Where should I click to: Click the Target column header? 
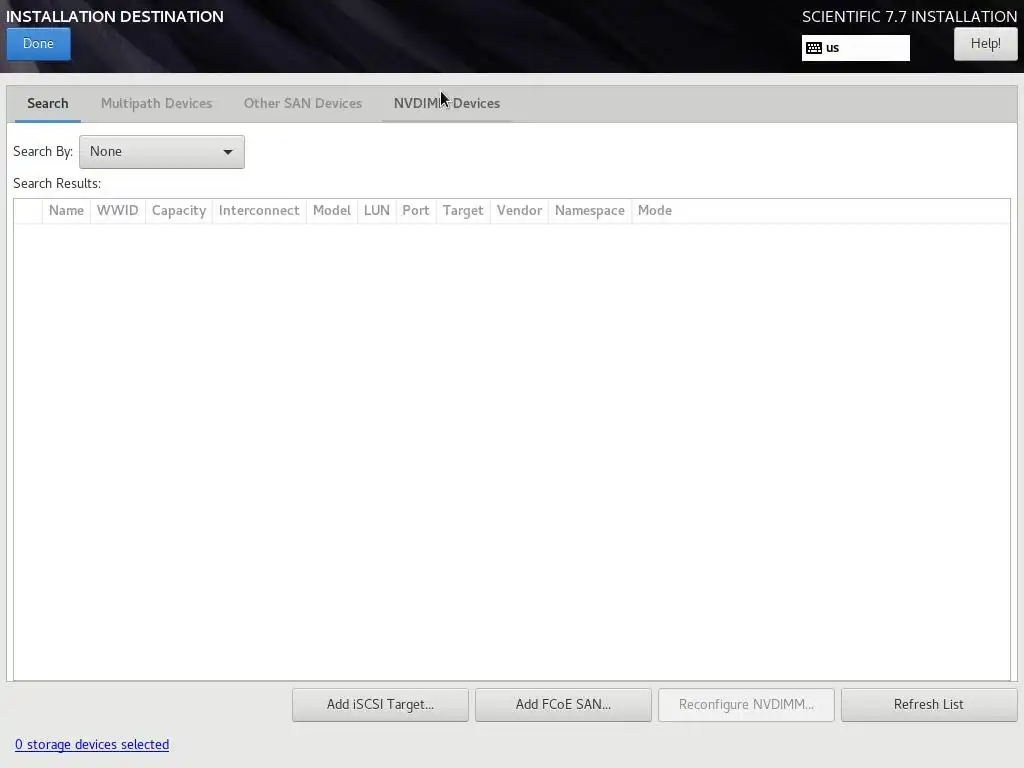pos(463,210)
